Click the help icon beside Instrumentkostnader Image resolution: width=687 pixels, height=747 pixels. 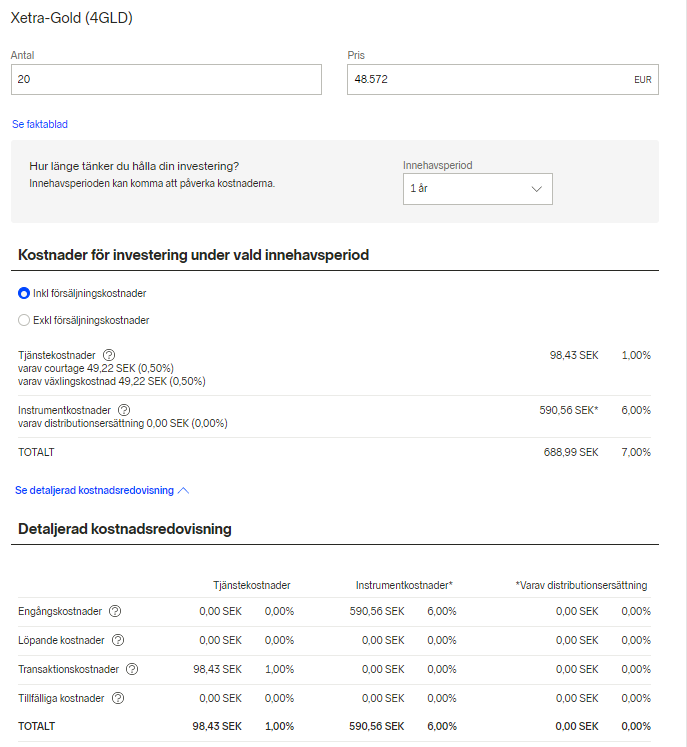pos(124,410)
